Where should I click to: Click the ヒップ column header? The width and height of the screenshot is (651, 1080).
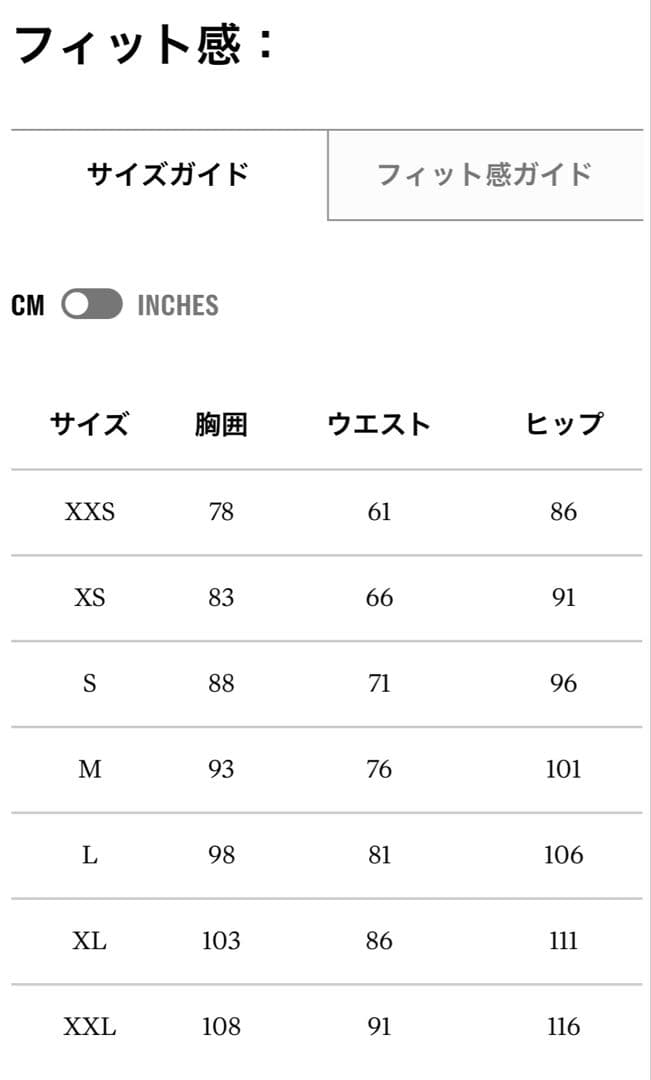pos(564,423)
